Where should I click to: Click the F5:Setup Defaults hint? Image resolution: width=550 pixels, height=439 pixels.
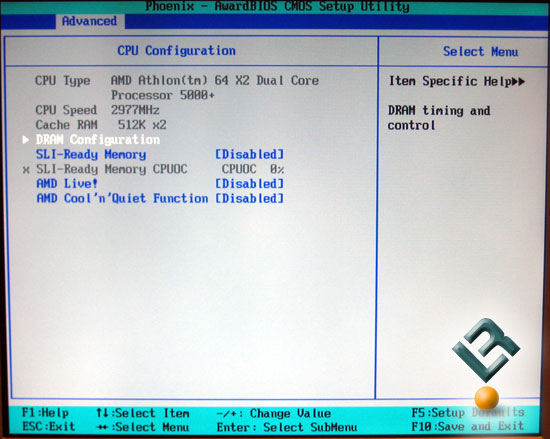click(468, 412)
